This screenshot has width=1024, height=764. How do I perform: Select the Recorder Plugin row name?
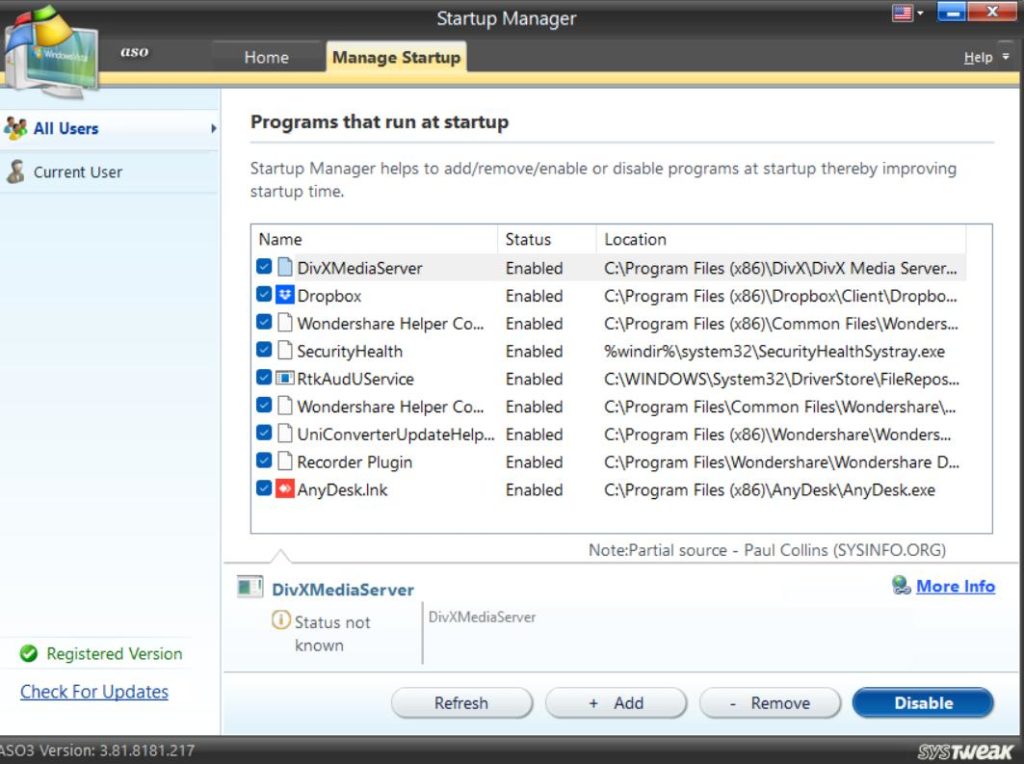pos(355,462)
